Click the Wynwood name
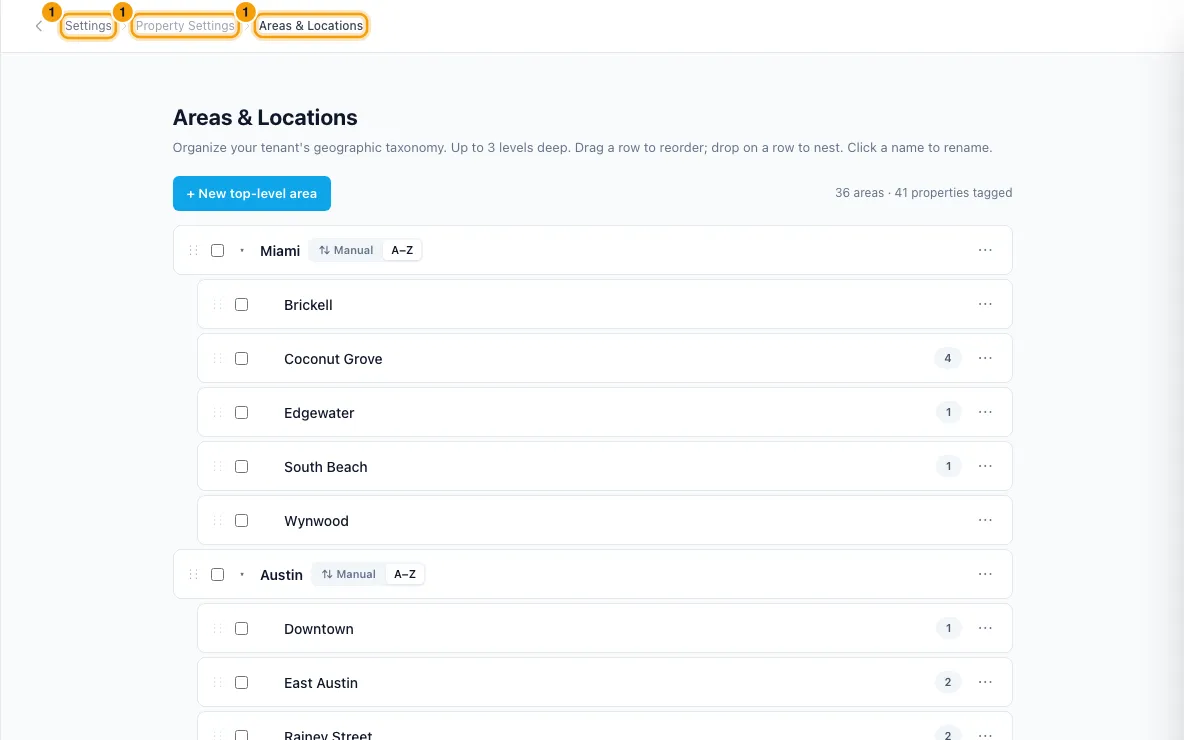This screenshot has height=740, width=1184. click(x=316, y=521)
